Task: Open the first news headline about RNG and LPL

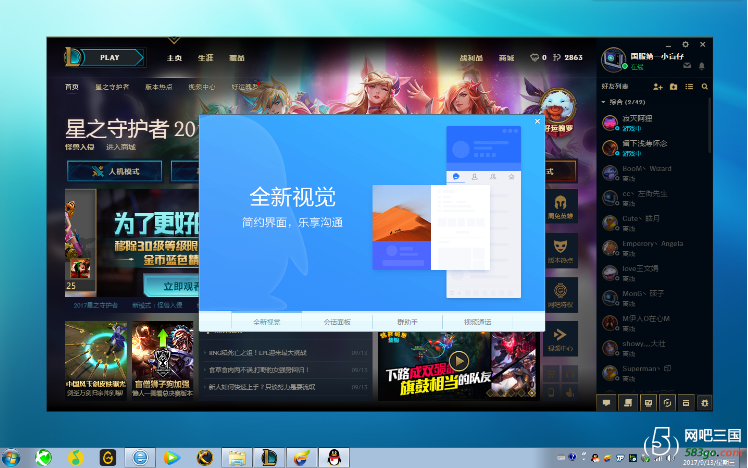Action: pyautogui.click(x=258, y=353)
